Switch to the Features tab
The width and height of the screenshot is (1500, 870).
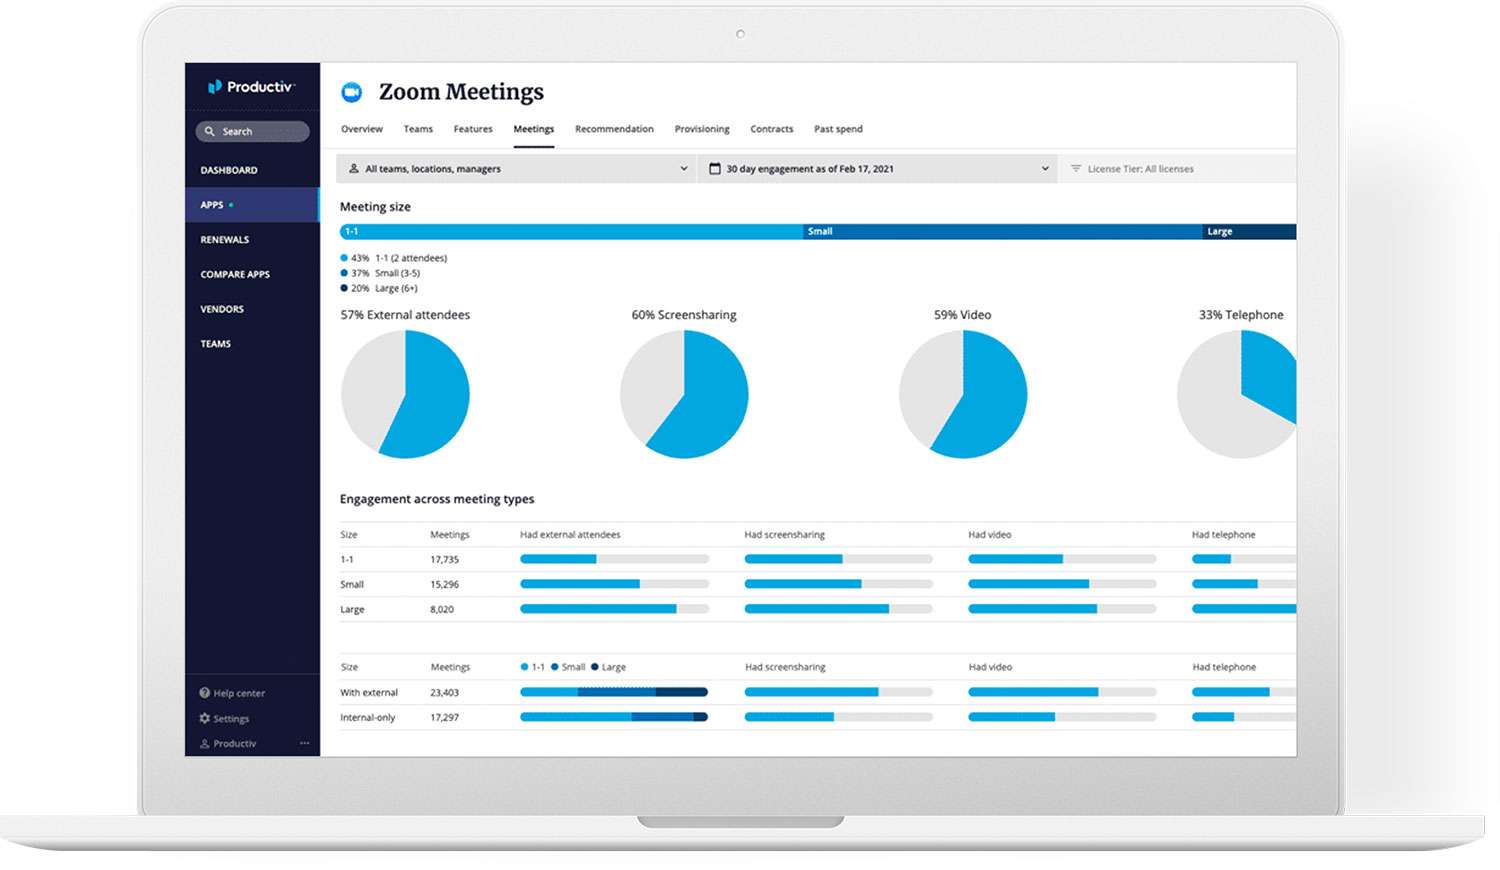click(473, 129)
